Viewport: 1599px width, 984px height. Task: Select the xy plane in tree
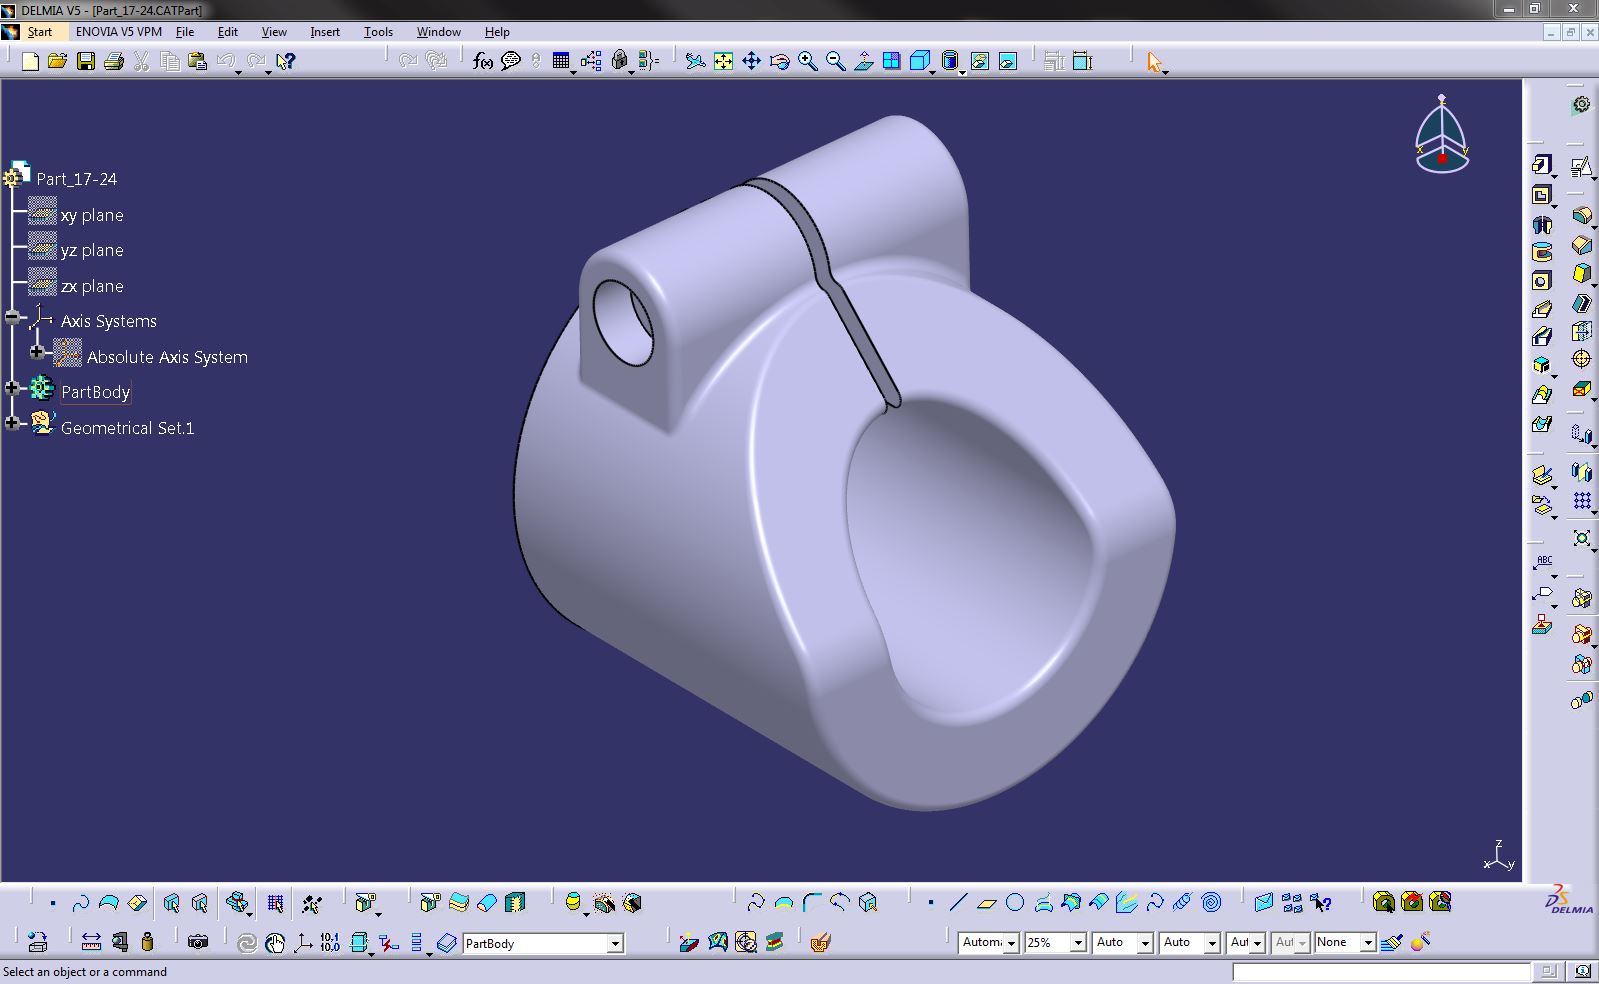92,215
